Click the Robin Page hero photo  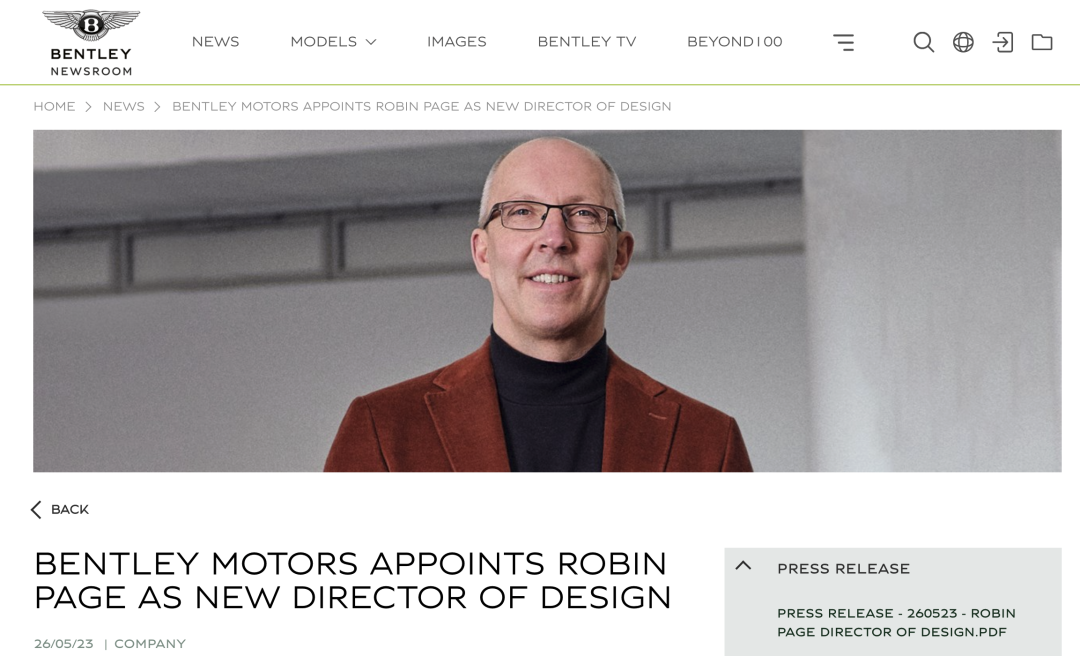click(547, 300)
